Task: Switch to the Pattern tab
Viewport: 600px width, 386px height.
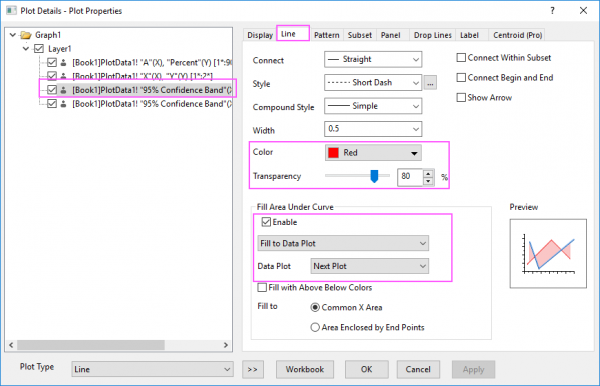Action: [326, 35]
